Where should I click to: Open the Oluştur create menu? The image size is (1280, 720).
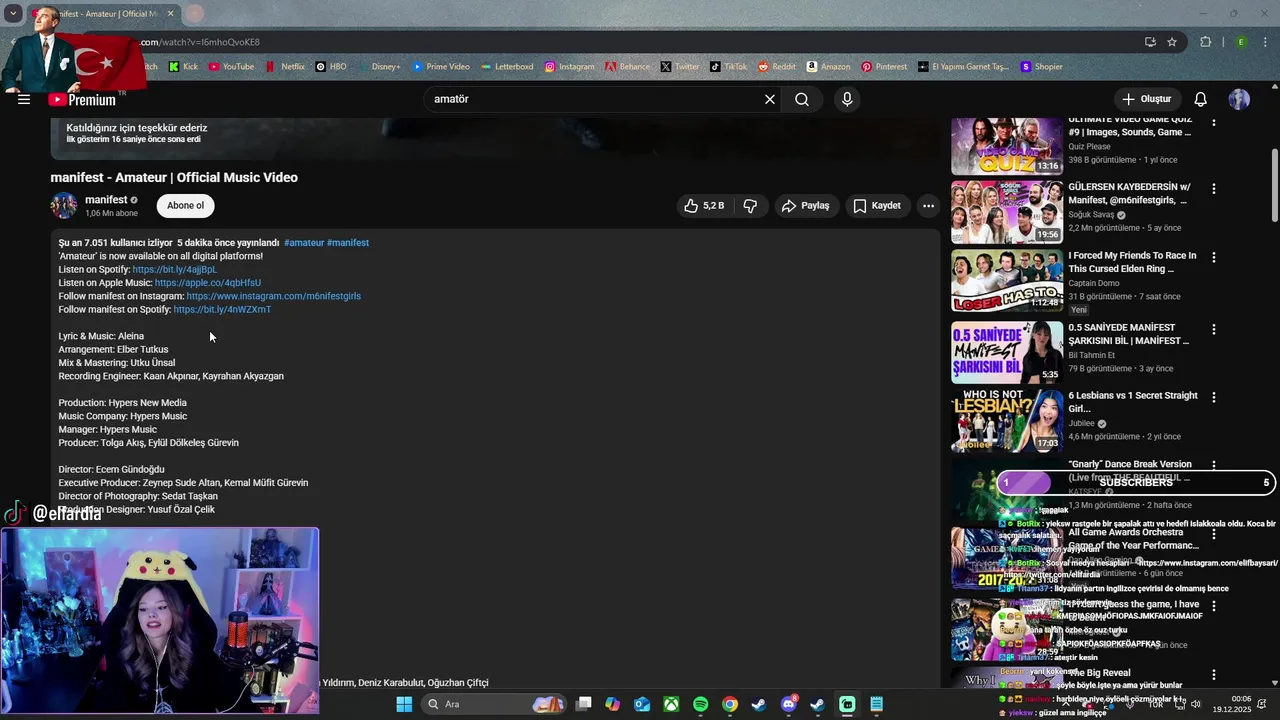tap(1146, 99)
